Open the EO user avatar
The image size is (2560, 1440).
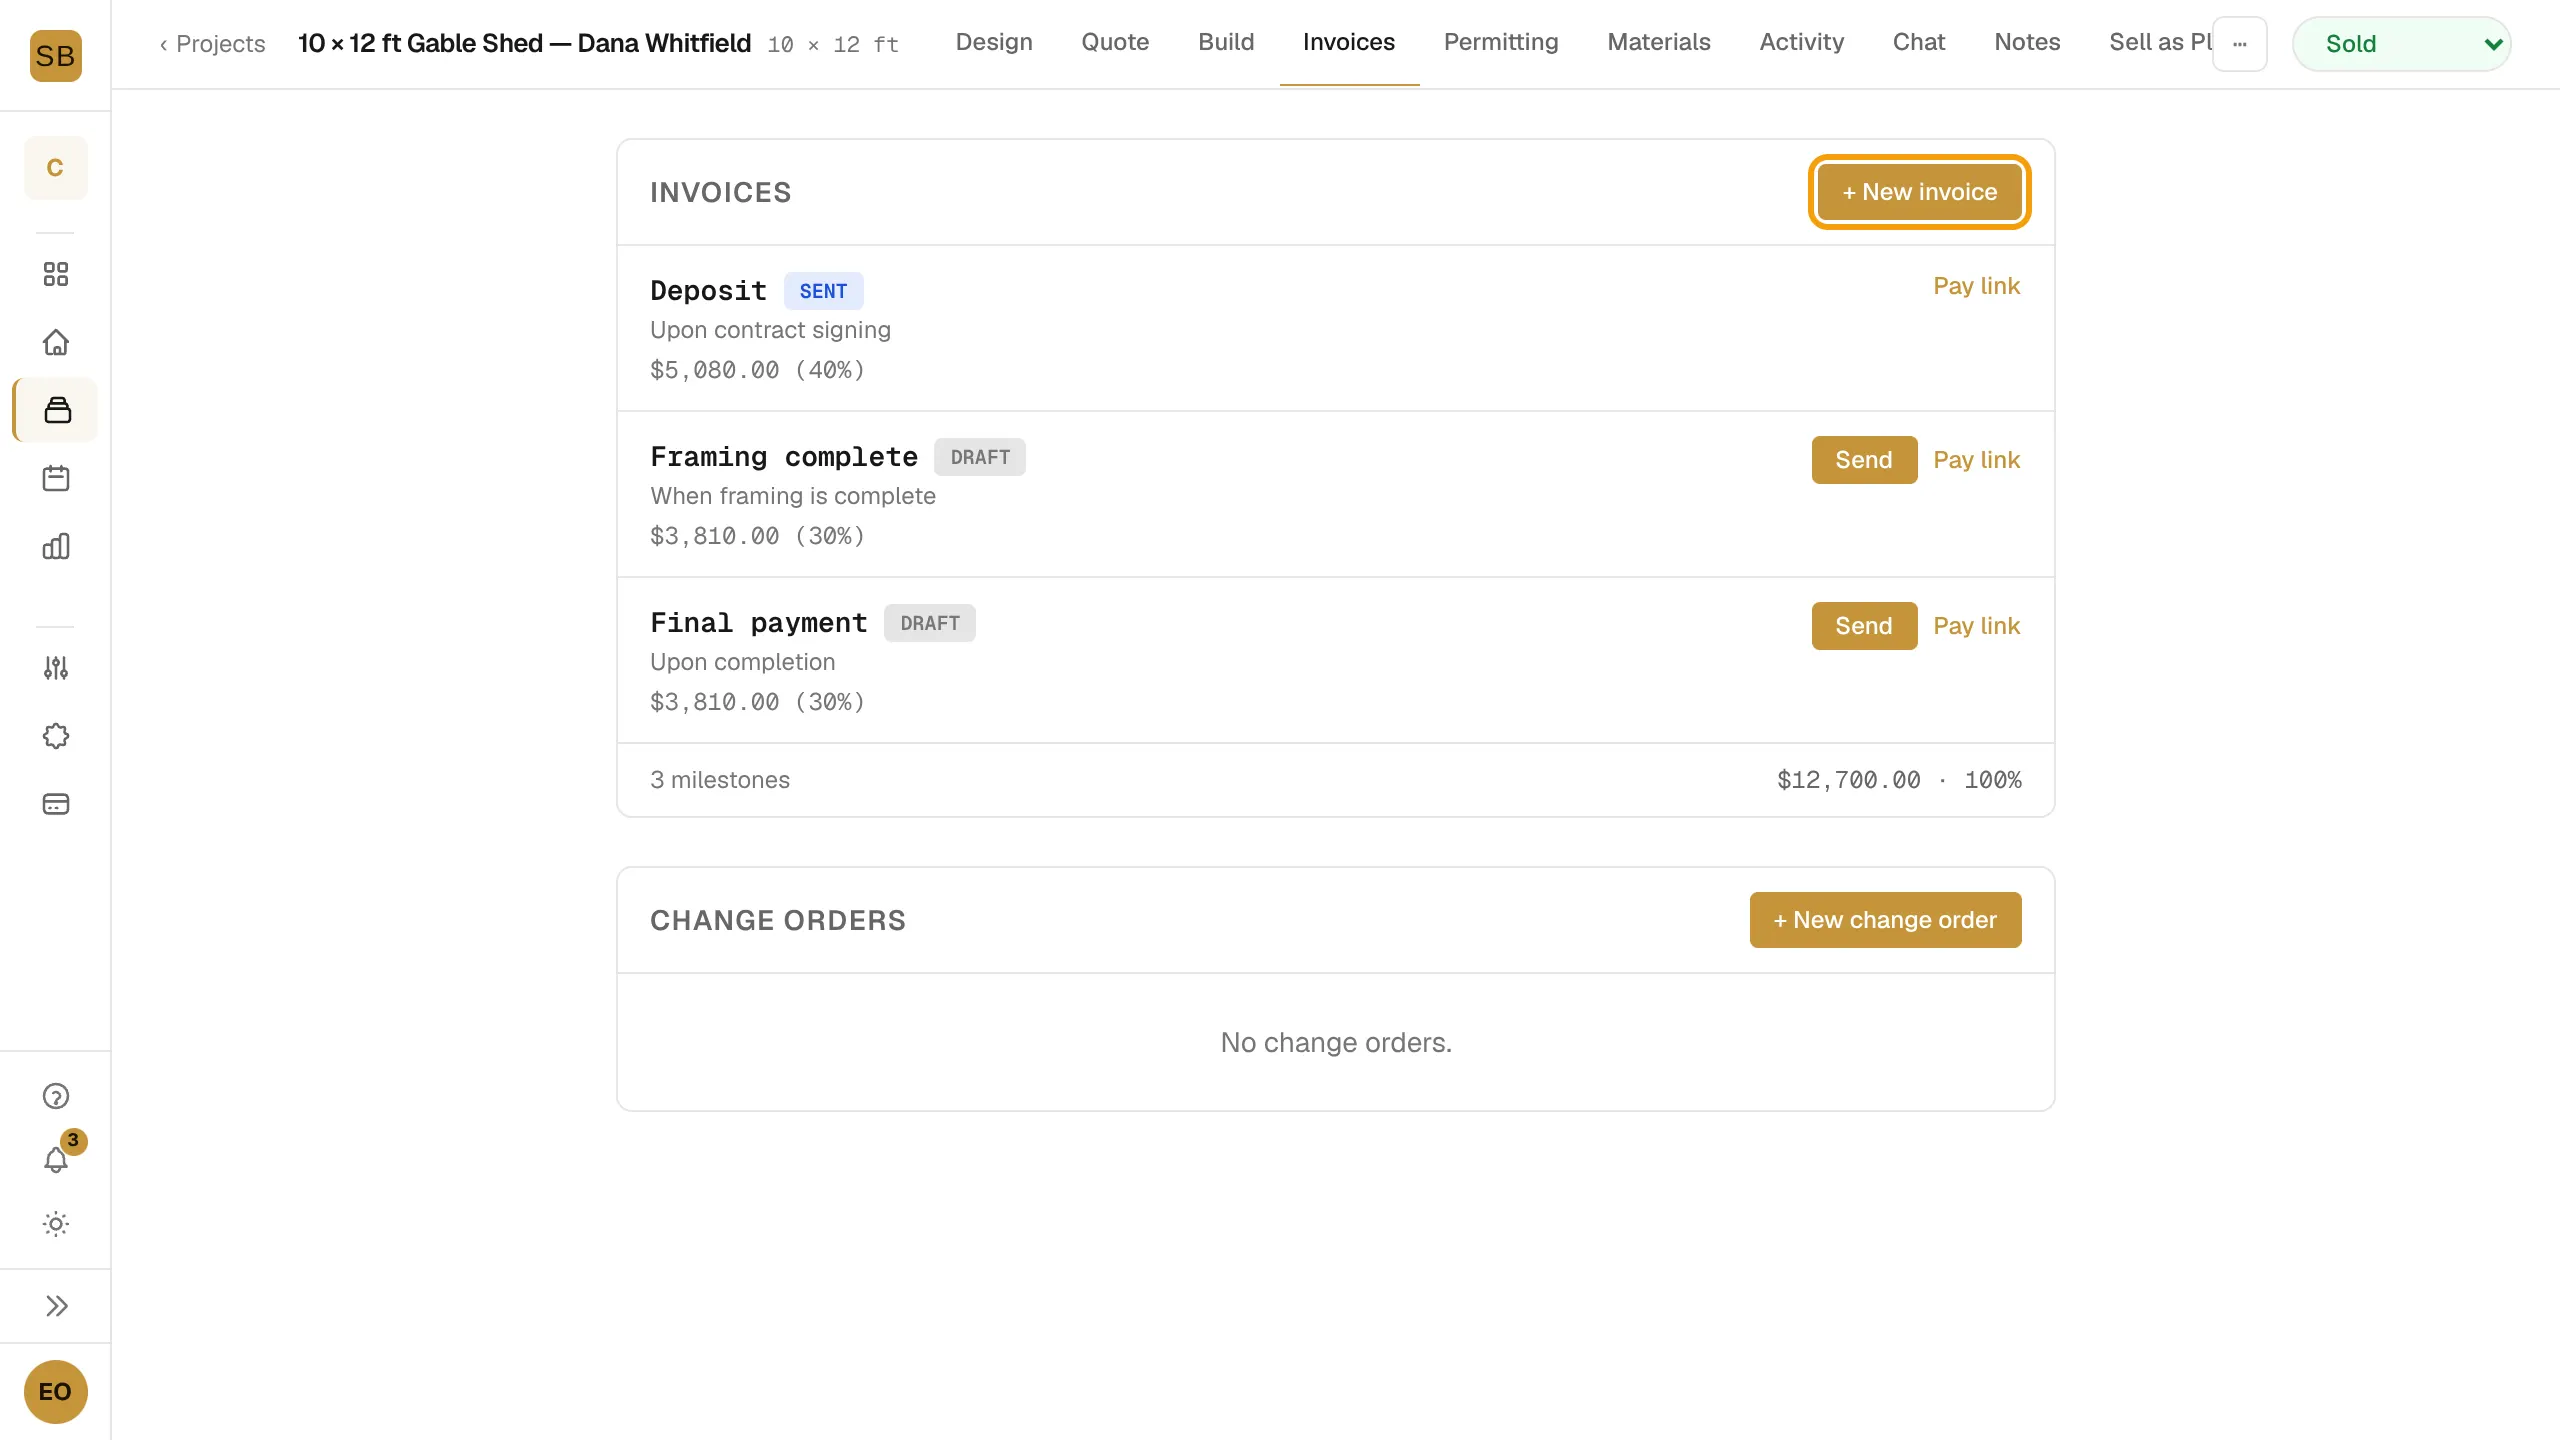click(55, 1391)
